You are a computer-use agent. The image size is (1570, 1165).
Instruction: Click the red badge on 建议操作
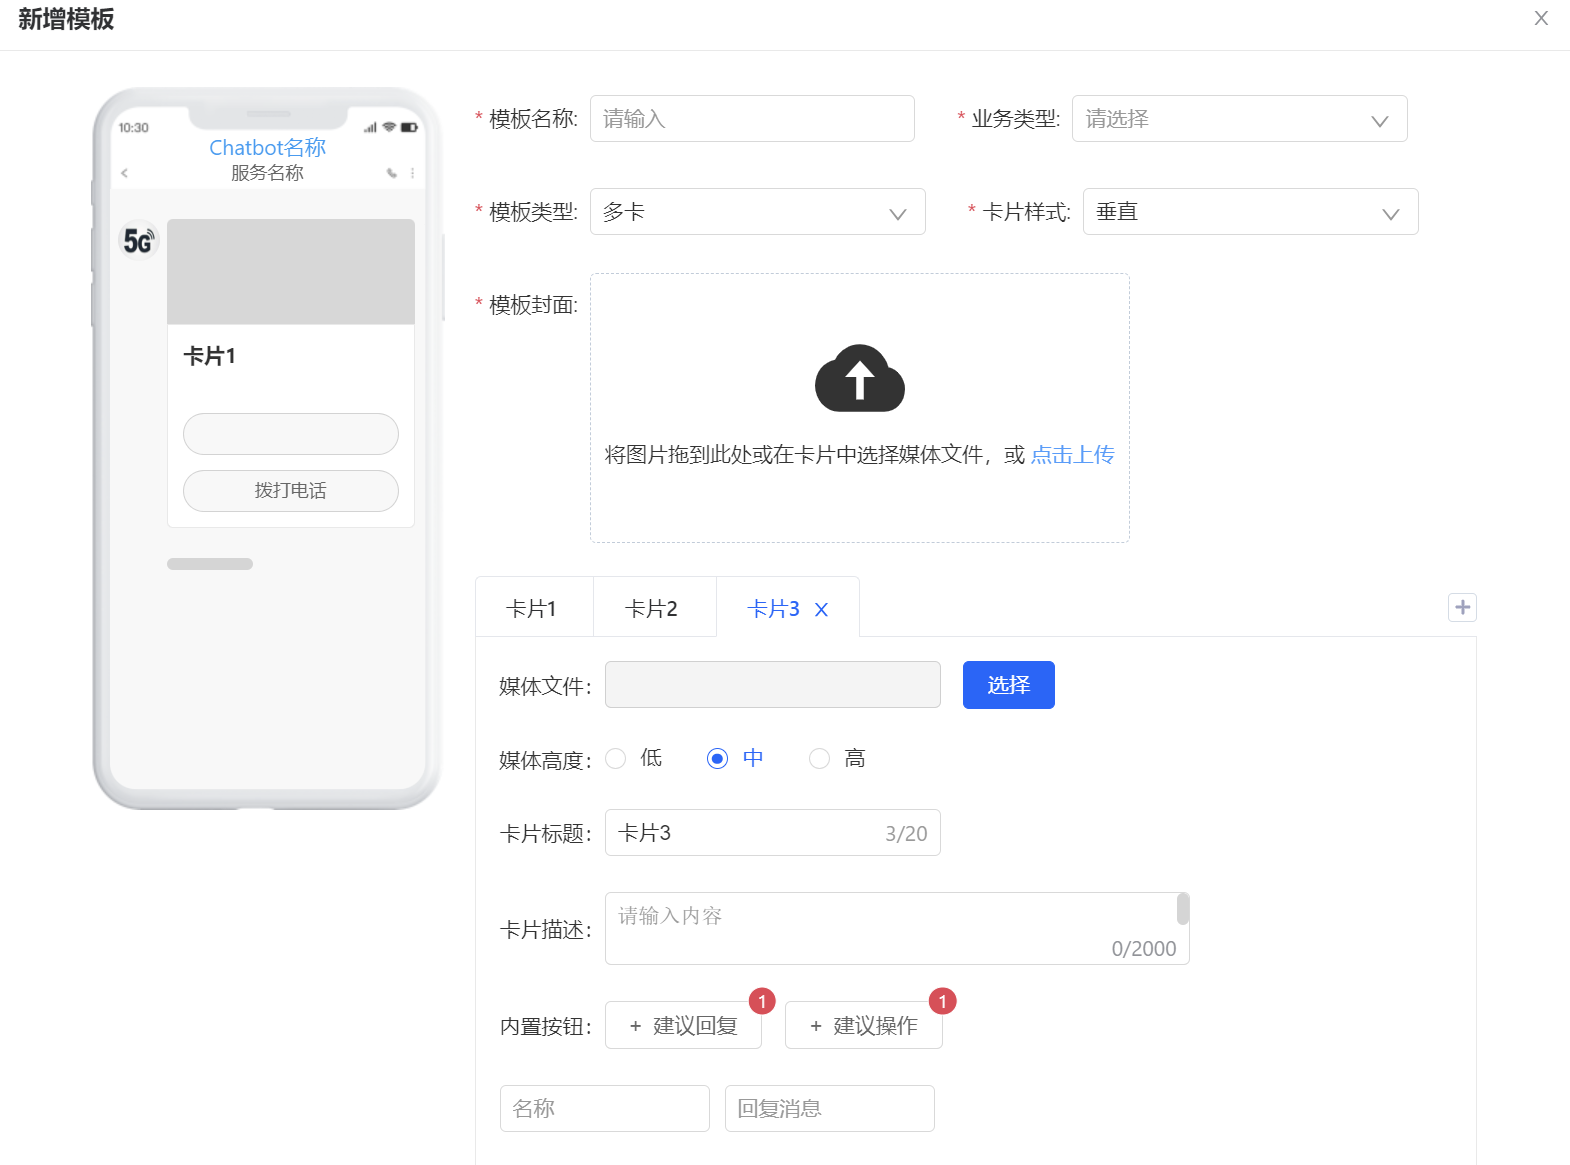942,1001
